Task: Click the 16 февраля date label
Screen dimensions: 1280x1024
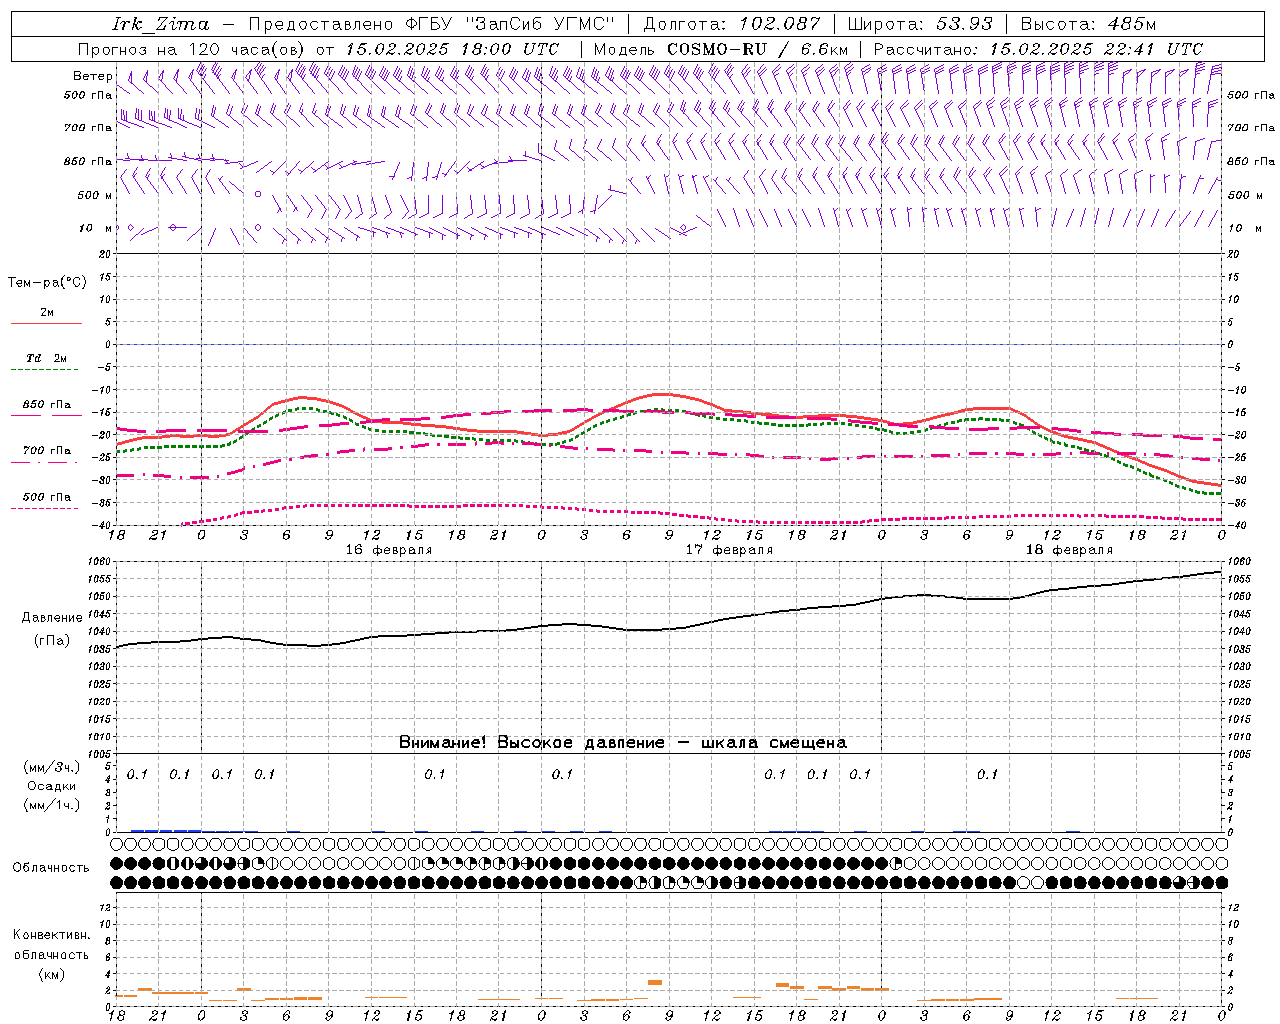Action: click(x=389, y=550)
